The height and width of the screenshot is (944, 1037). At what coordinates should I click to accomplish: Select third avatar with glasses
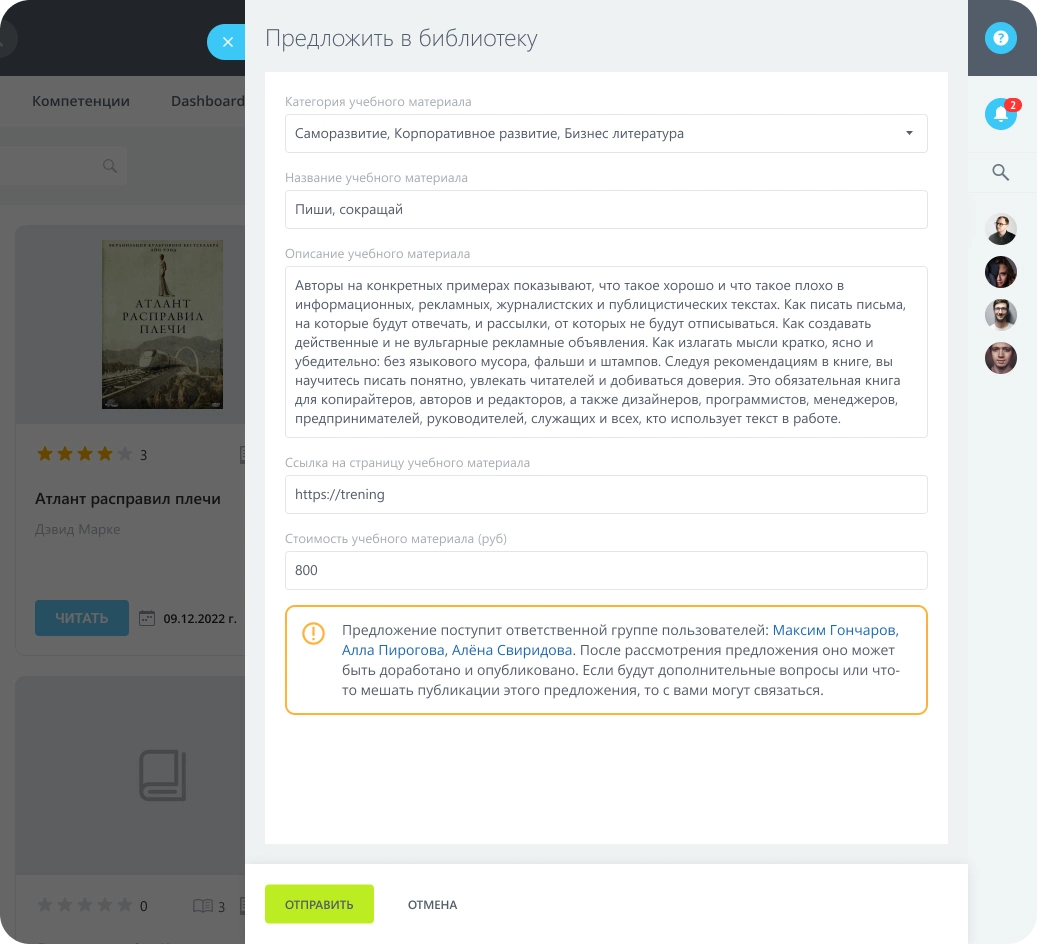(x=1001, y=315)
